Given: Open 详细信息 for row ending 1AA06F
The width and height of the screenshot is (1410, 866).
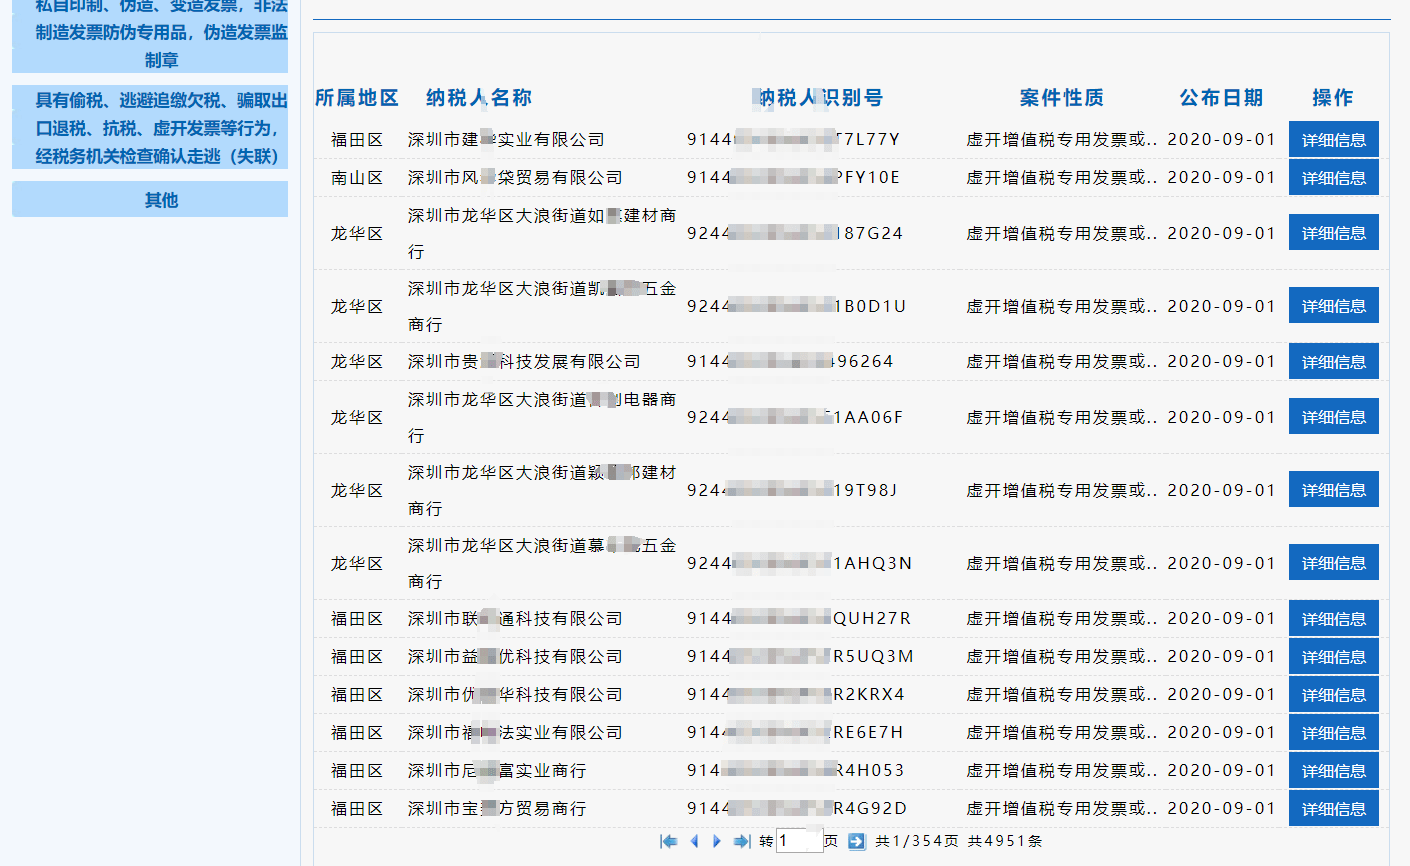Looking at the screenshot, I should [x=1334, y=417].
